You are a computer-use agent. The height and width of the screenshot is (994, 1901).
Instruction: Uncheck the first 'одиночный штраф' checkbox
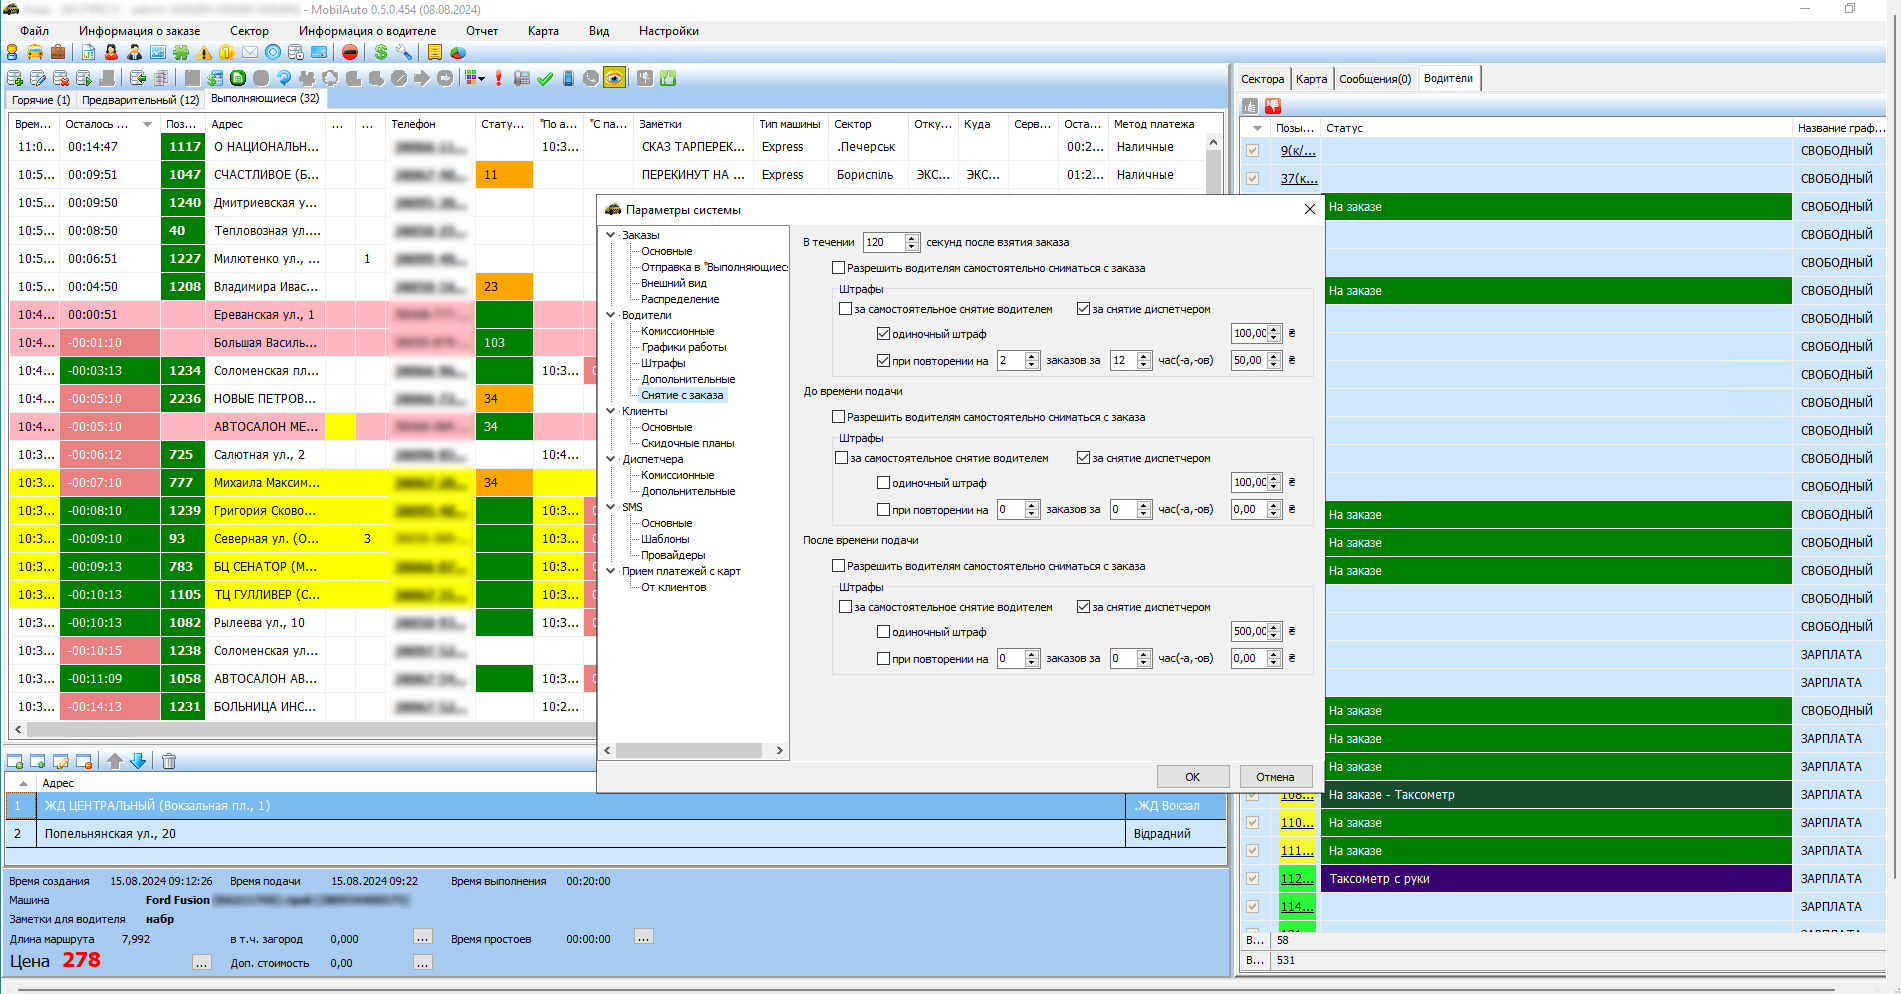[883, 334]
